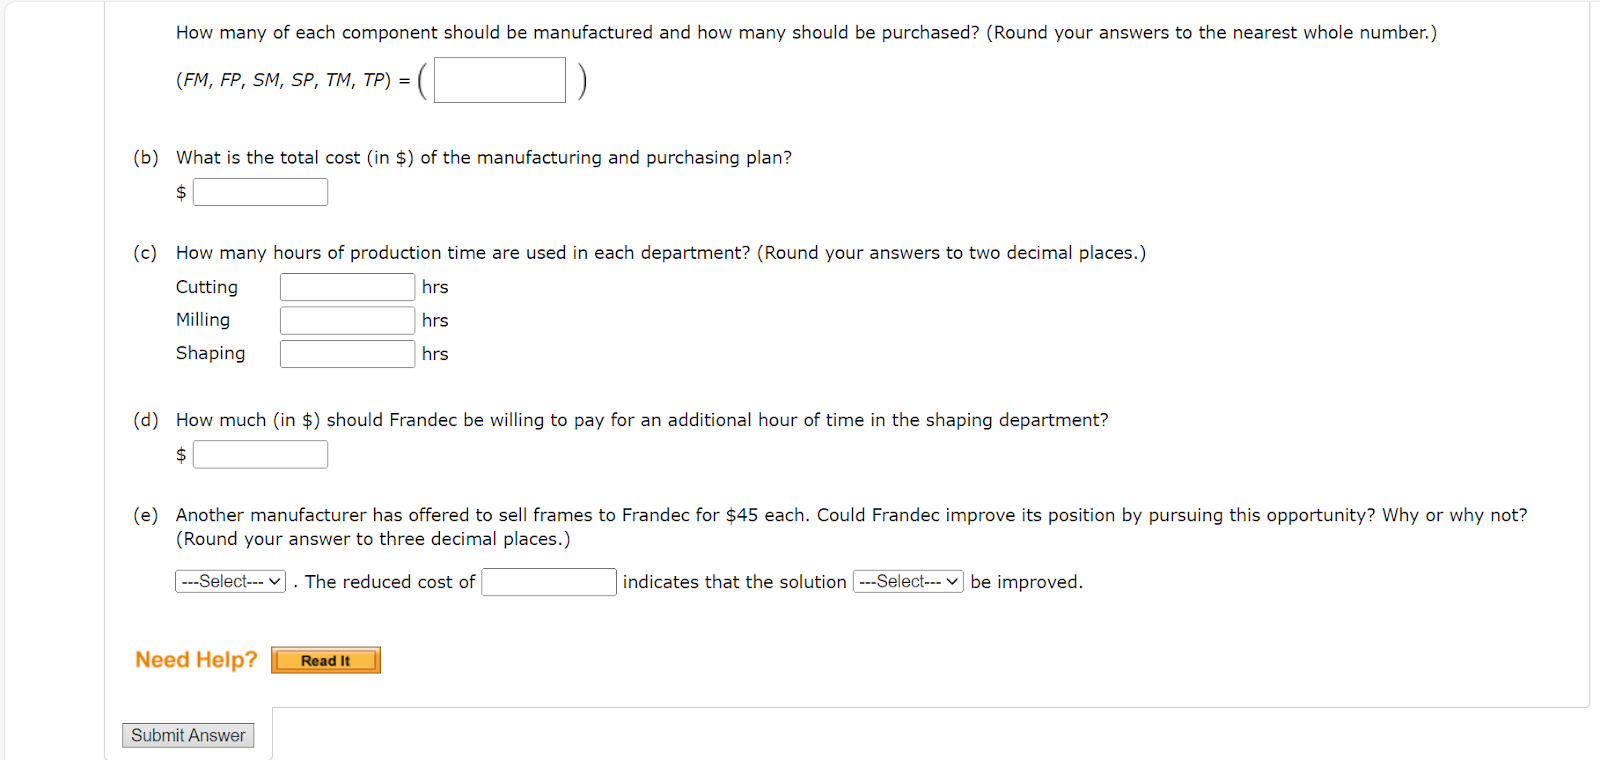Click the Shaping hours input field
1600x760 pixels.
point(346,353)
